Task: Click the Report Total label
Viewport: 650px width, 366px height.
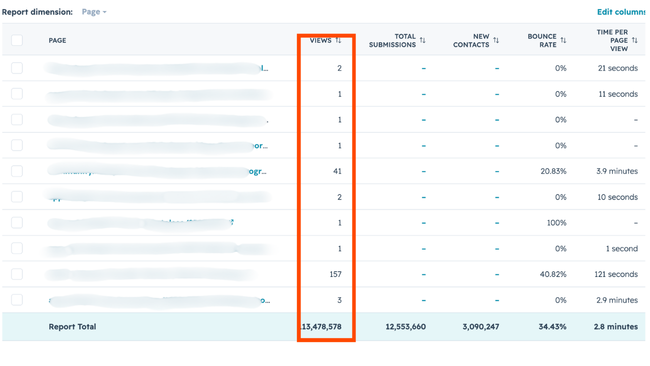Action: [72, 327]
